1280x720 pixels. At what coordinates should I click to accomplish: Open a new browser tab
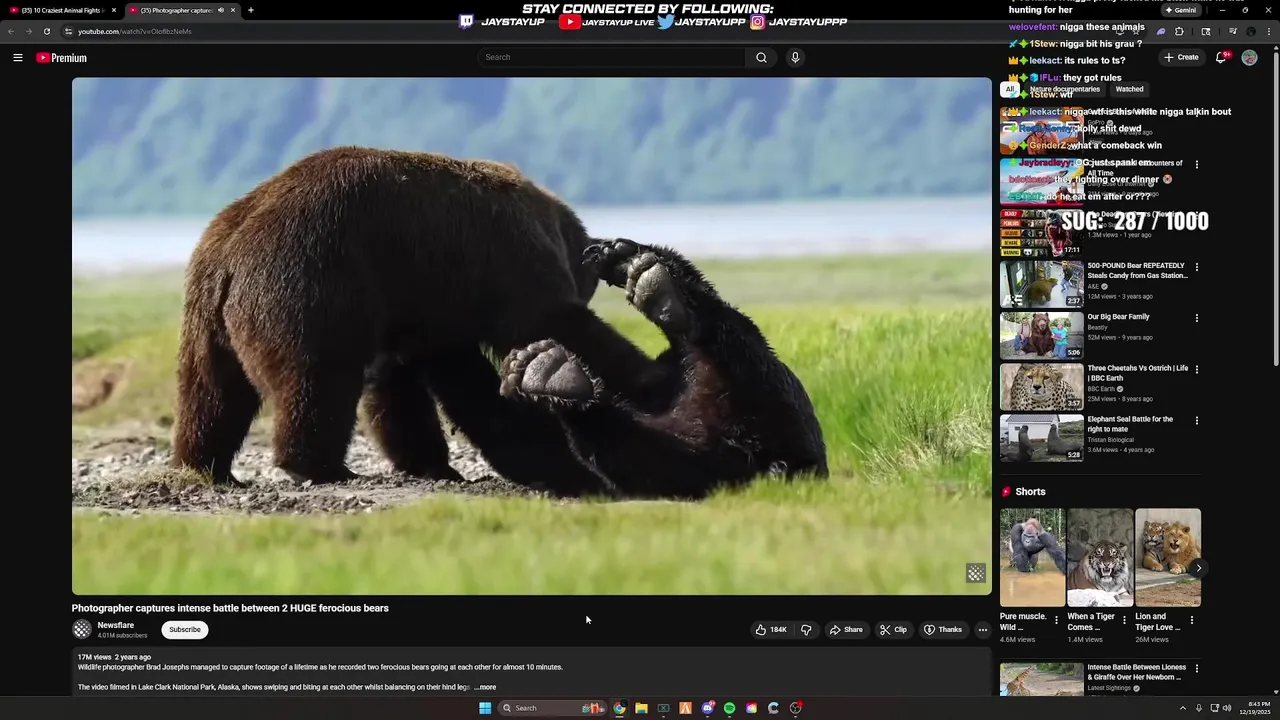click(x=250, y=10)
